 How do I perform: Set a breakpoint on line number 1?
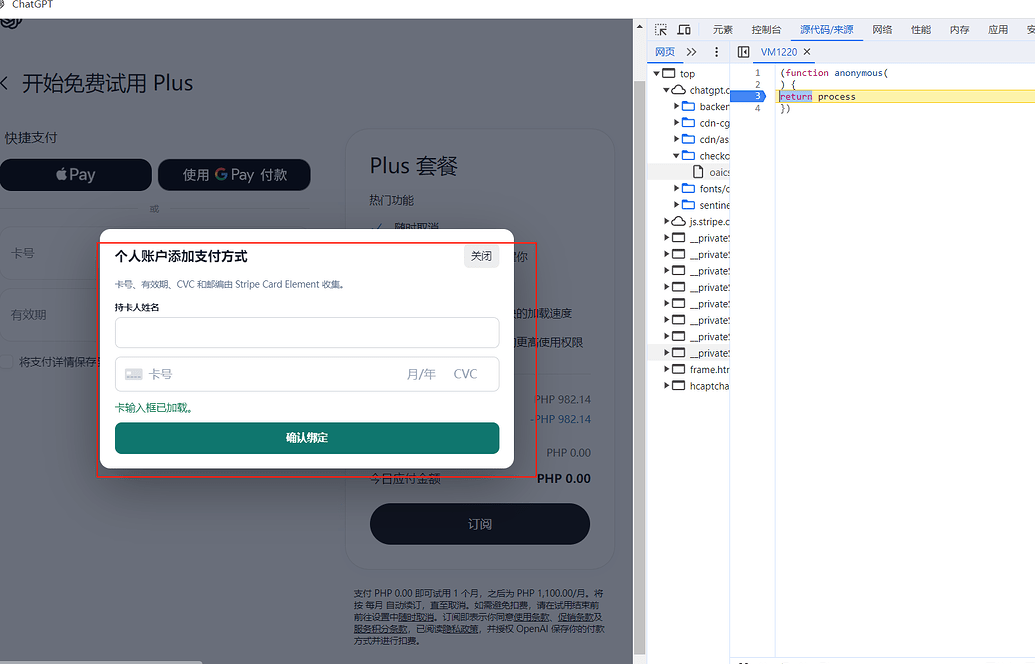757,73
